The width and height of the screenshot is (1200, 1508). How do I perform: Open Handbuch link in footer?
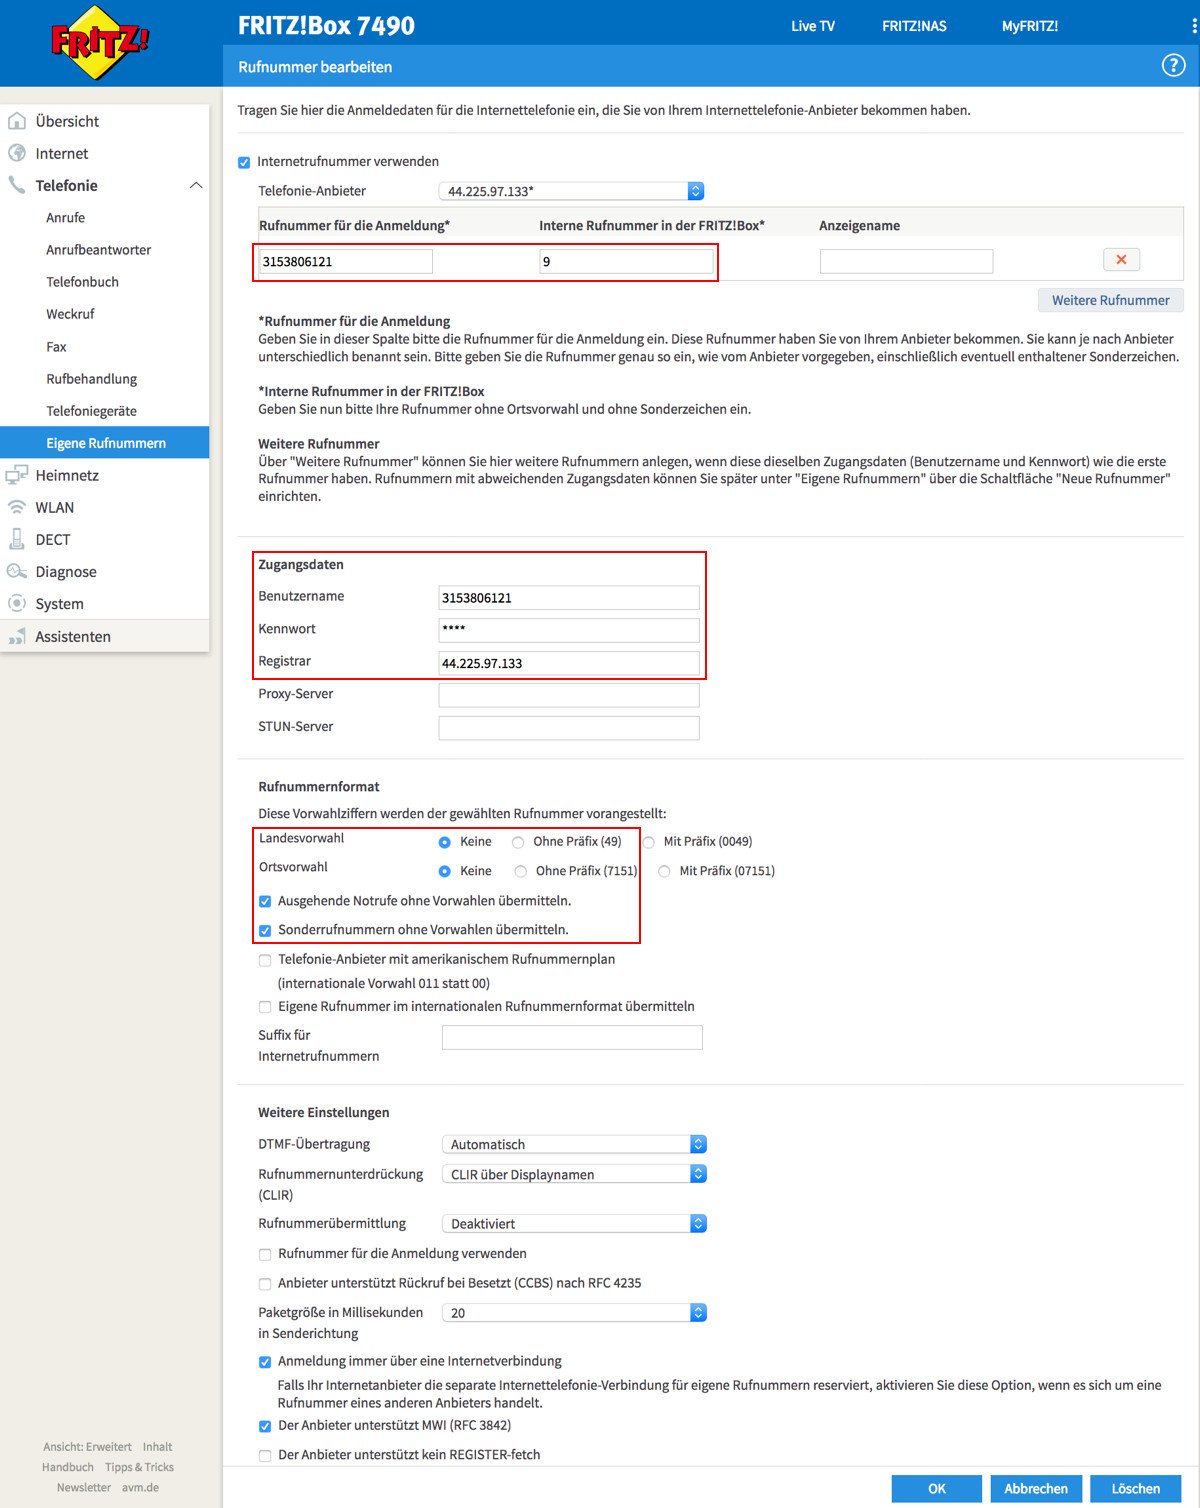tap(68, 1467)
